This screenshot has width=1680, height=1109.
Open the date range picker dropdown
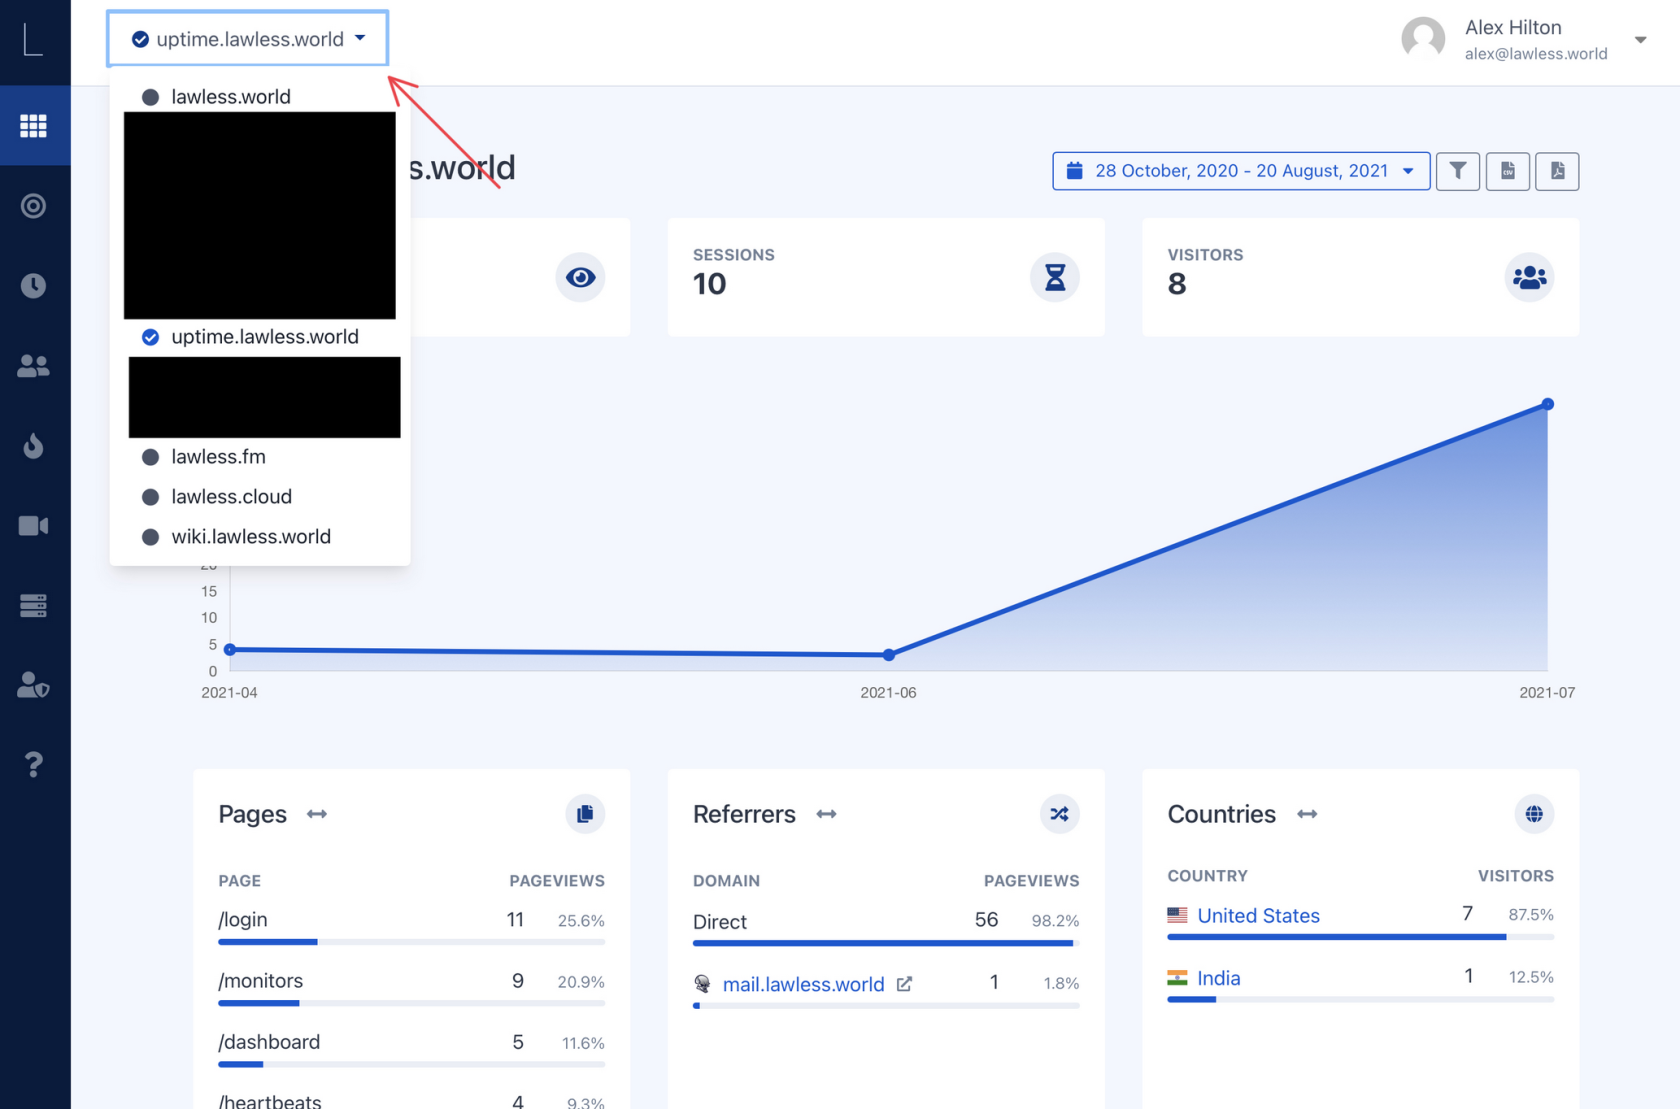coord(1240,171)
